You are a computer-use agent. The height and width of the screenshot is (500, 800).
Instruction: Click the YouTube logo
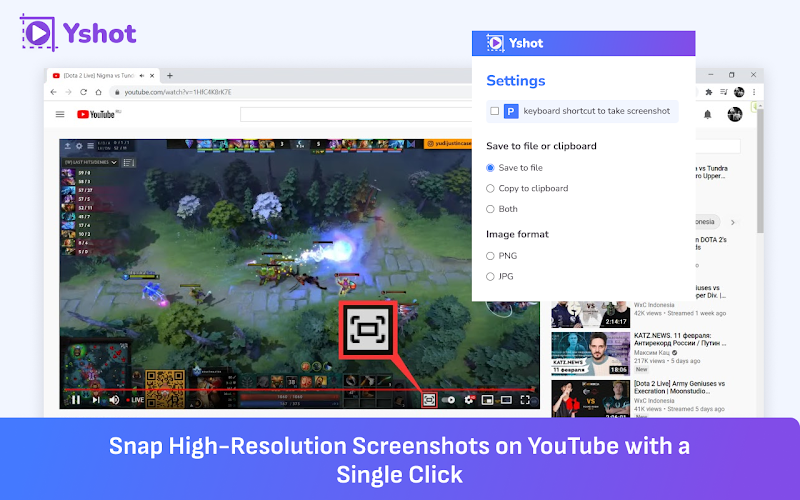(x=98, y=114)
